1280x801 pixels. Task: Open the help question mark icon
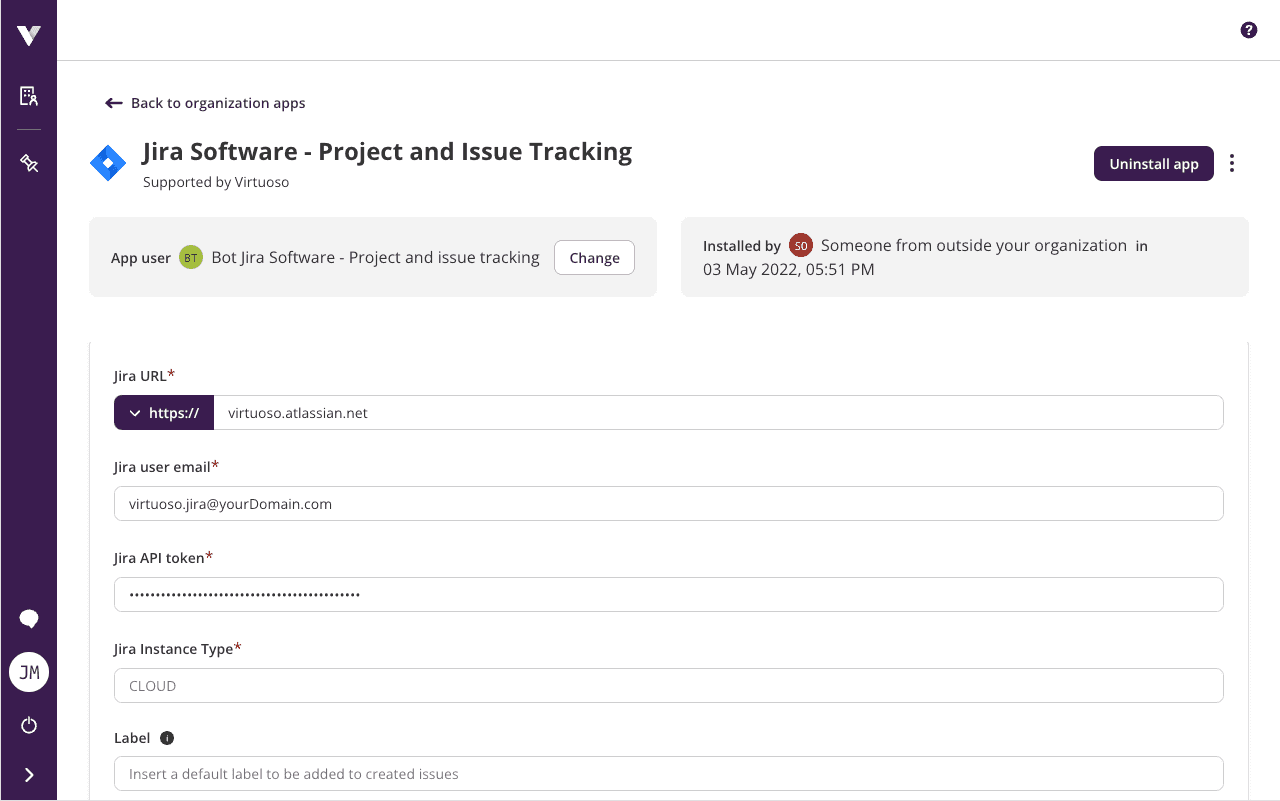(1248, 30)
